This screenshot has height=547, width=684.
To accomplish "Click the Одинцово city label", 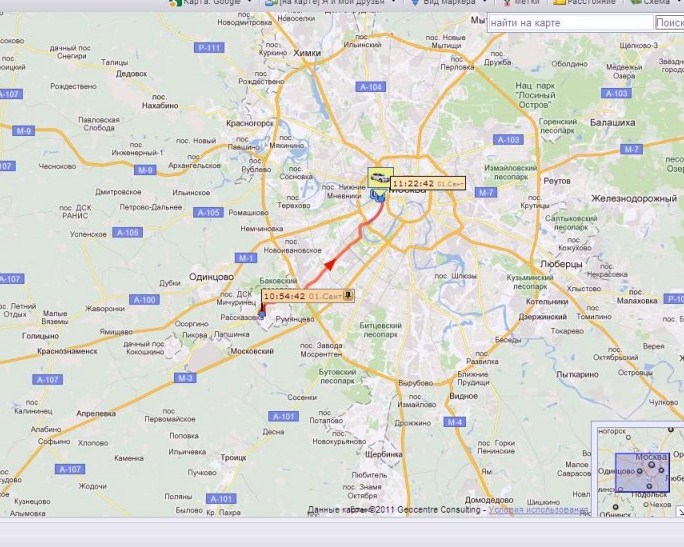I will click(211, 277).
